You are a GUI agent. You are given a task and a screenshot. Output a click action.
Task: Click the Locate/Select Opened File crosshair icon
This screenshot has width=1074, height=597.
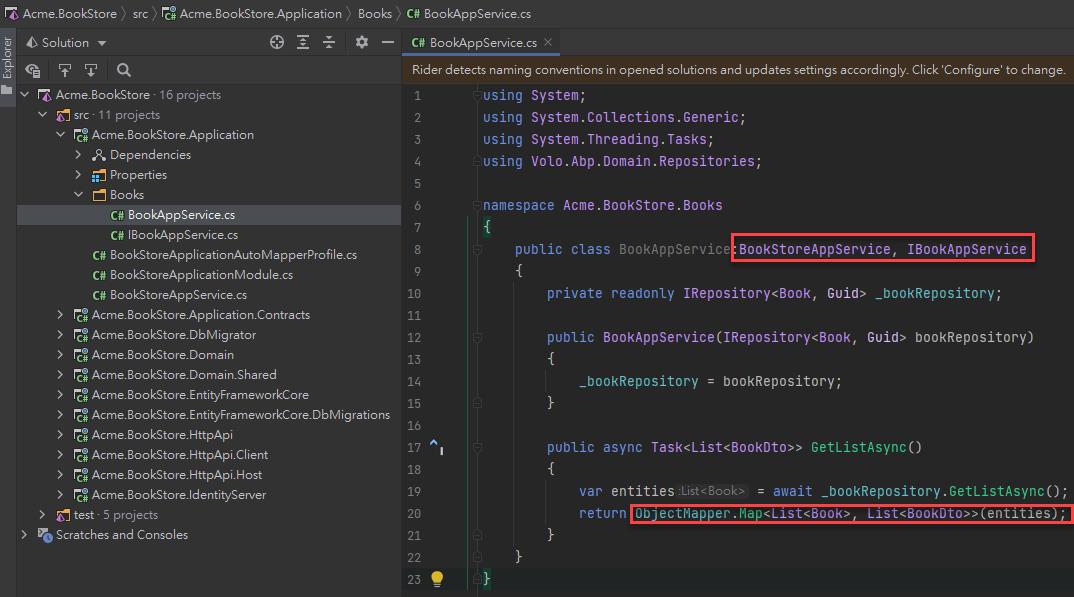click(277, 43)
